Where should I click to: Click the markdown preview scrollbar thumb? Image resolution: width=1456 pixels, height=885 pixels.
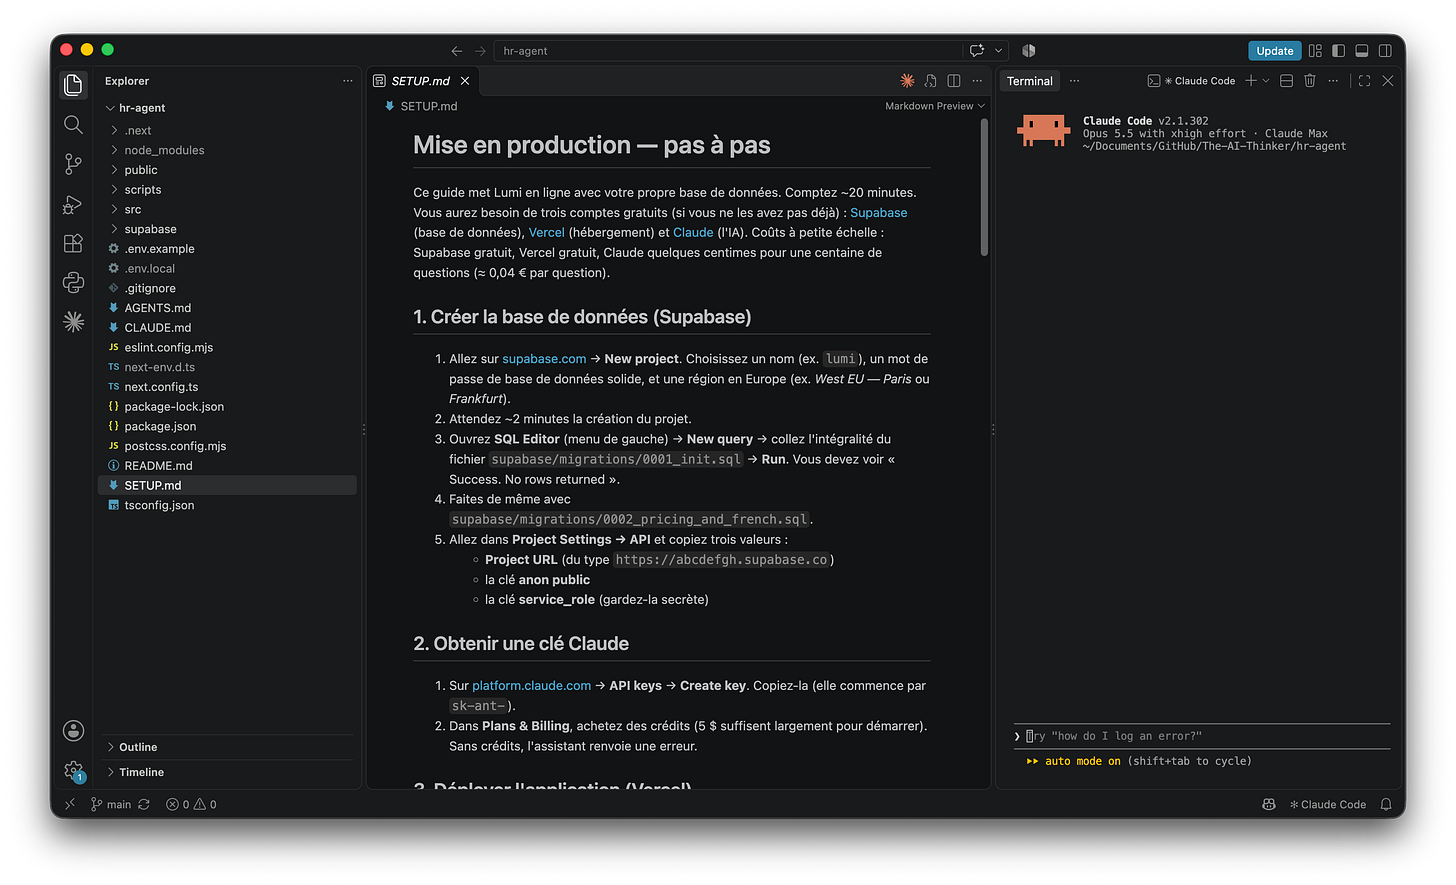click(984, 188)
